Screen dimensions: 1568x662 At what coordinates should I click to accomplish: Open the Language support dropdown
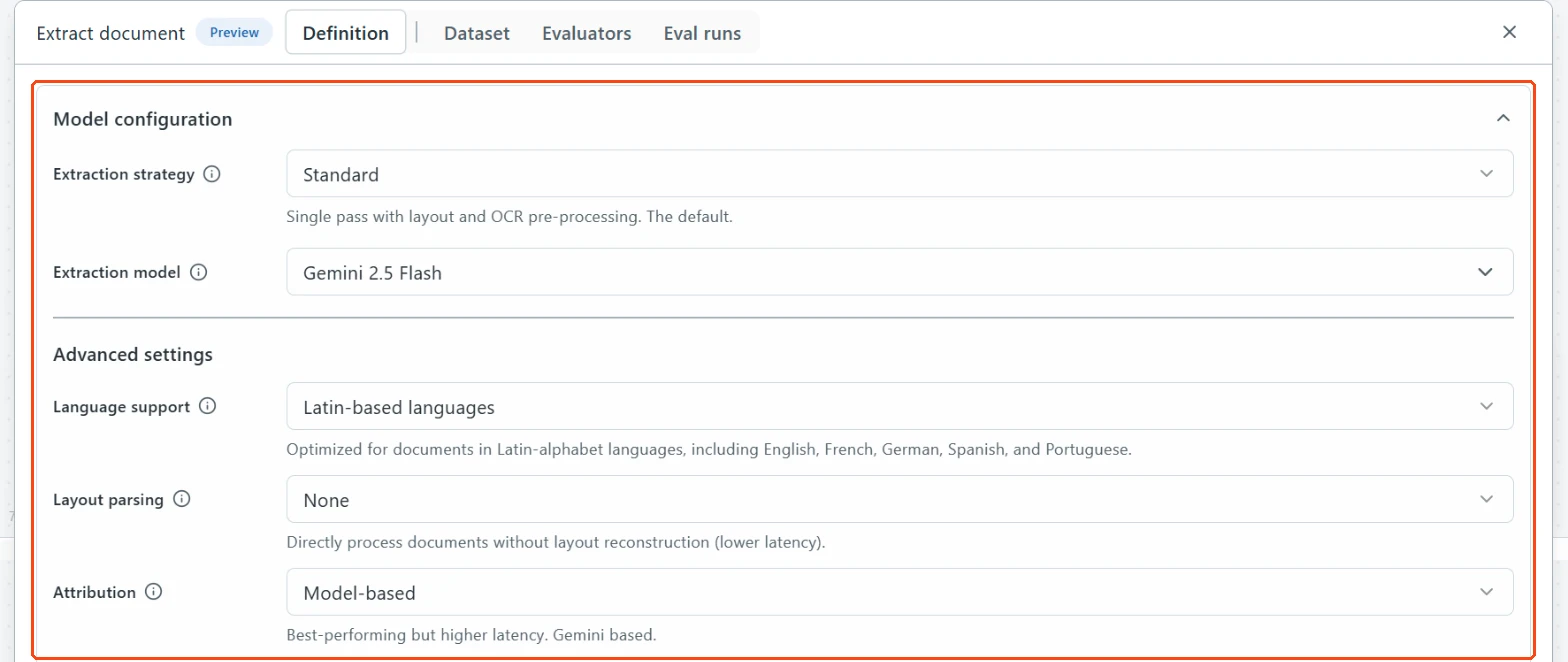point(899,406)
